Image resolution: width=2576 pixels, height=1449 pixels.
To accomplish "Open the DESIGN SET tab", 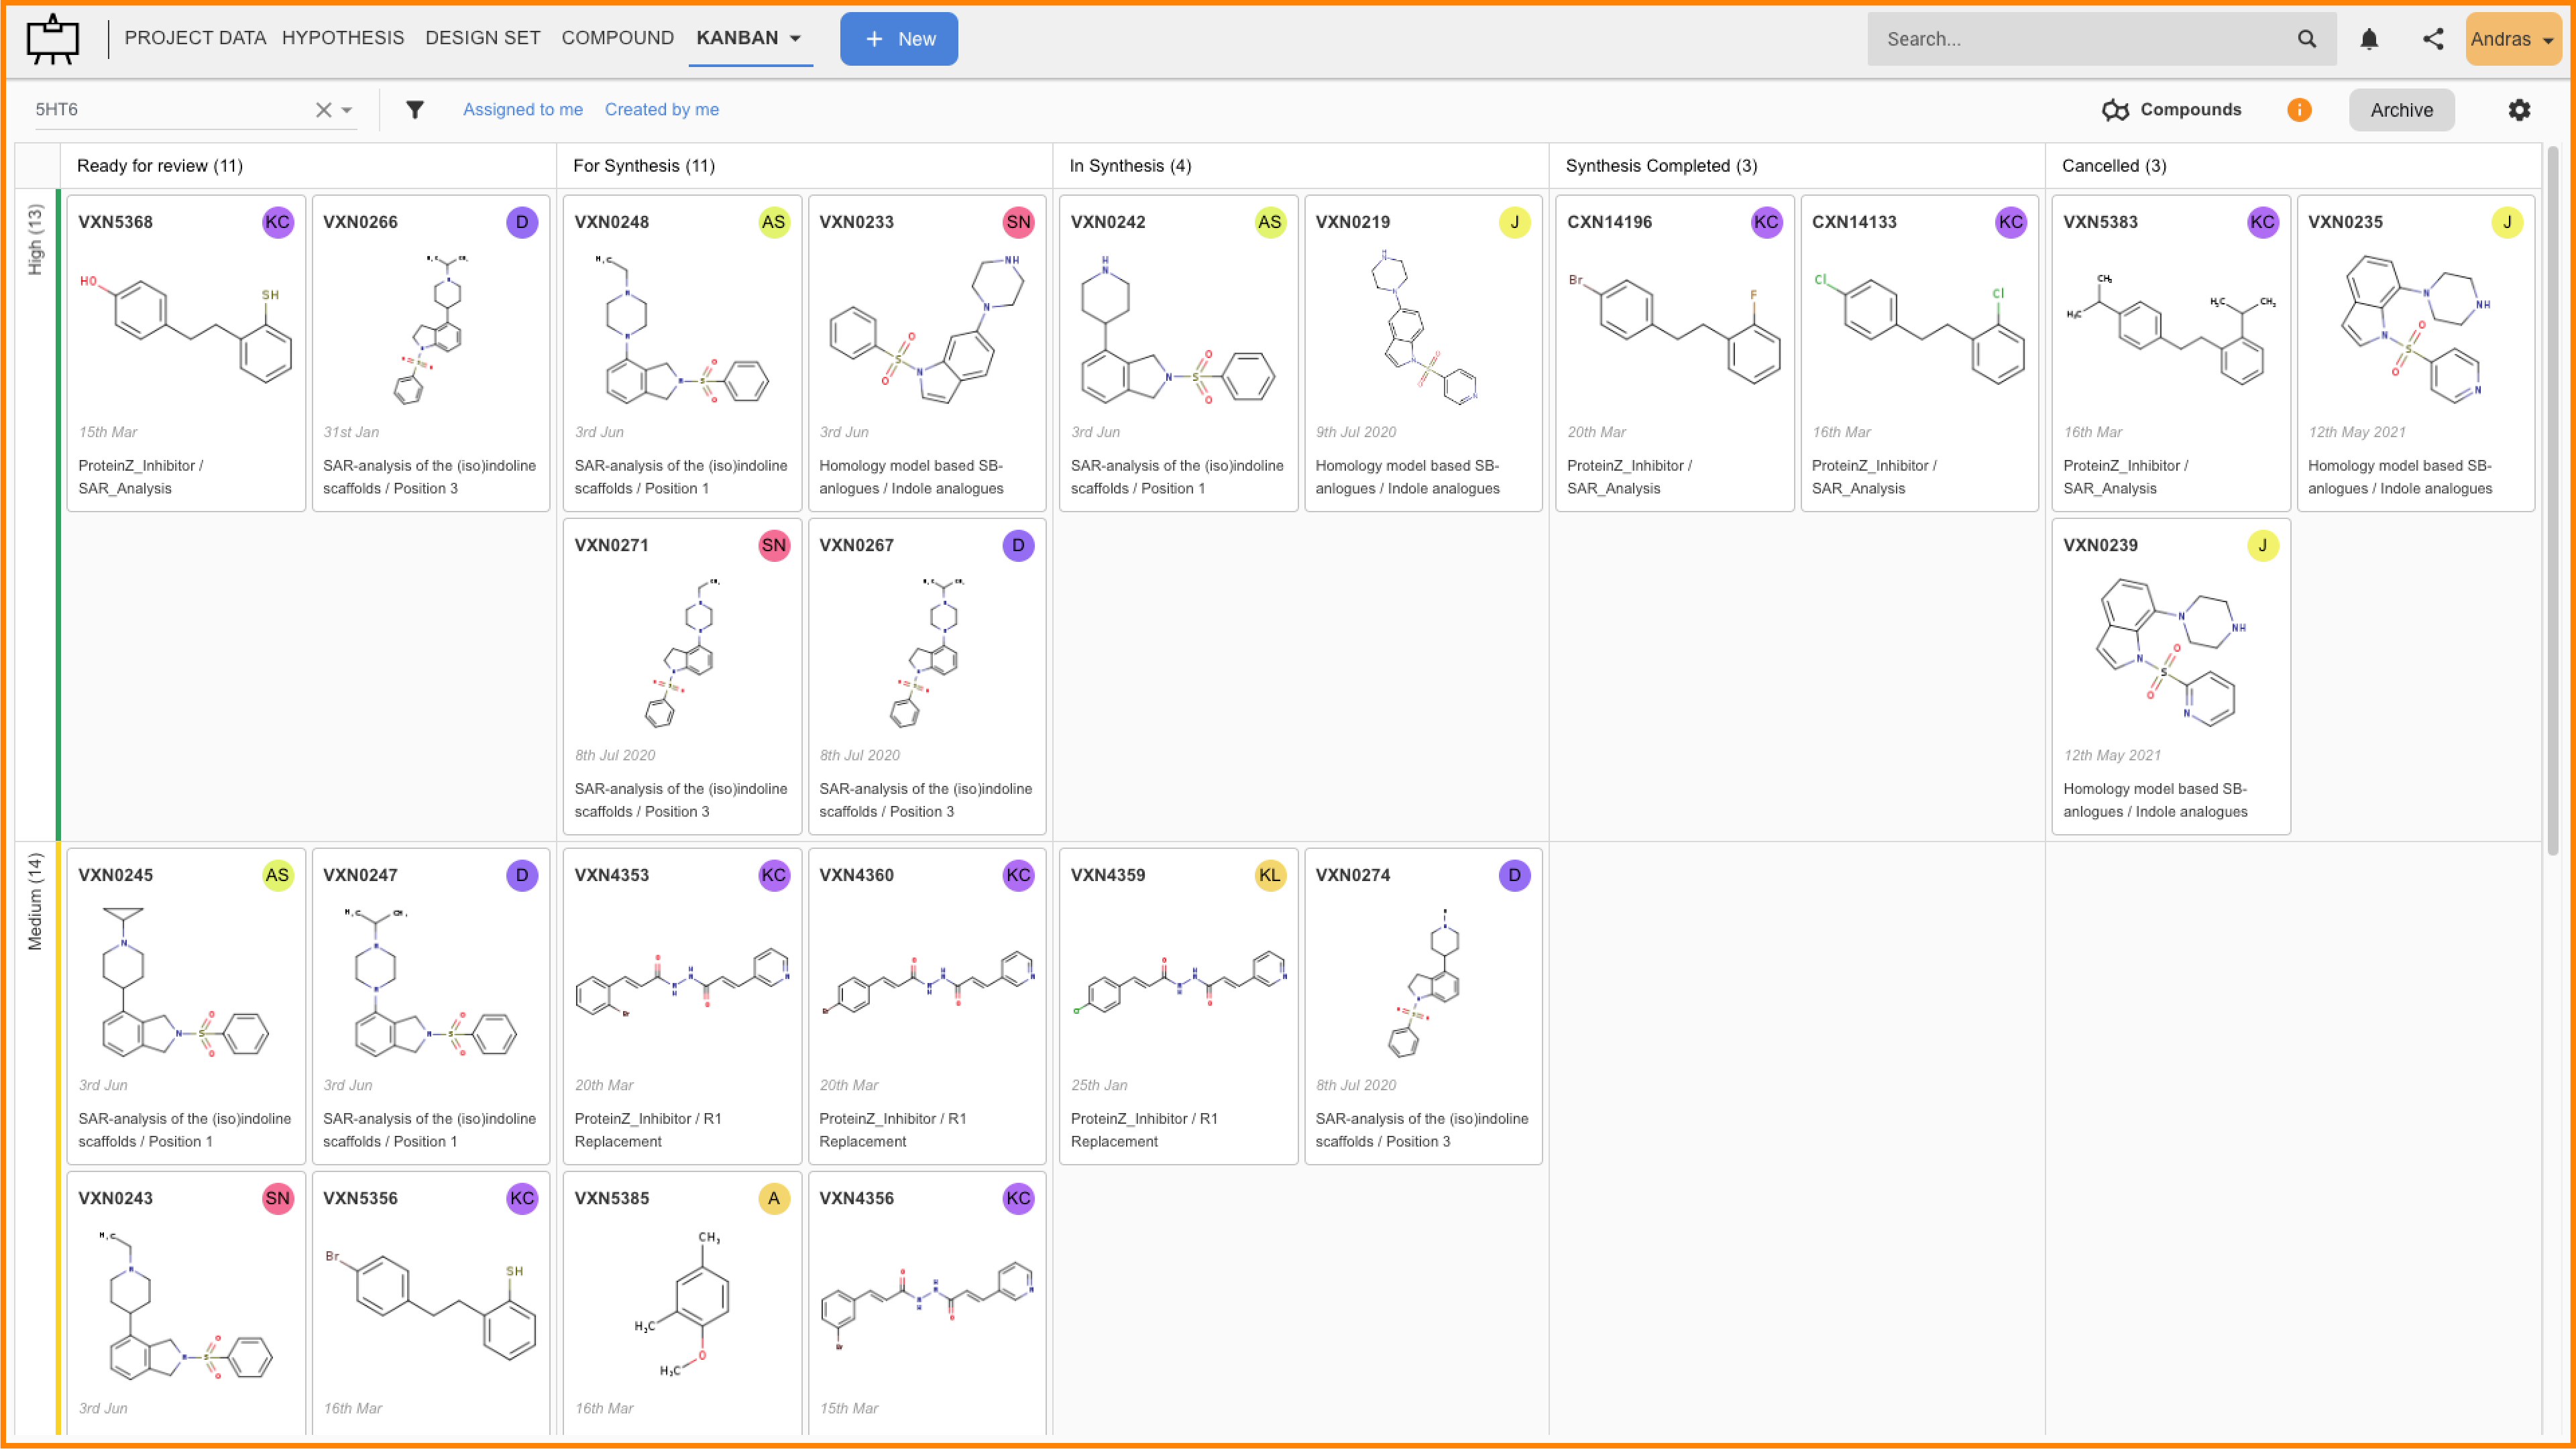I will (x=482, y=38).
